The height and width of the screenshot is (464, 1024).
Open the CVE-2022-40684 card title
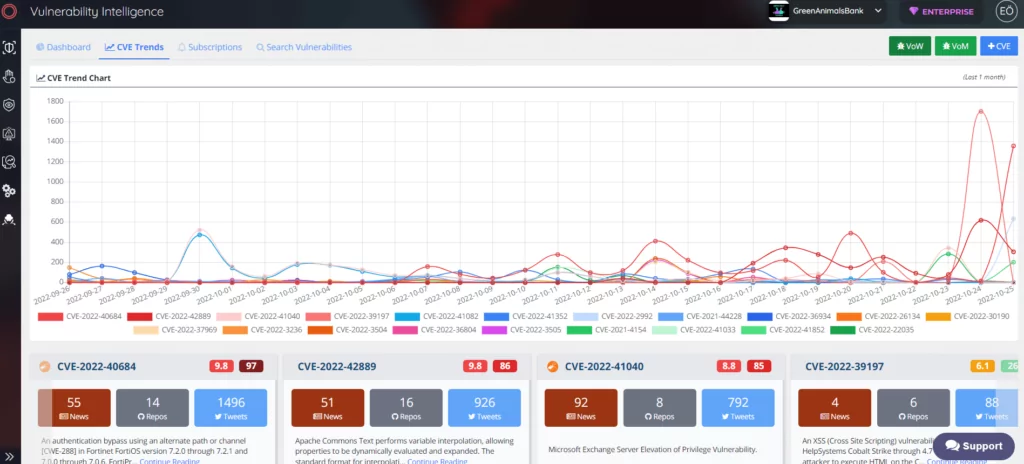tap(97, 367)
